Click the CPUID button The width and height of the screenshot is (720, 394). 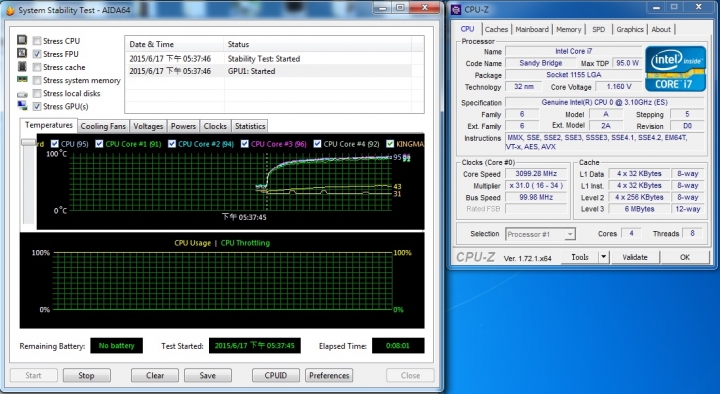276,375
